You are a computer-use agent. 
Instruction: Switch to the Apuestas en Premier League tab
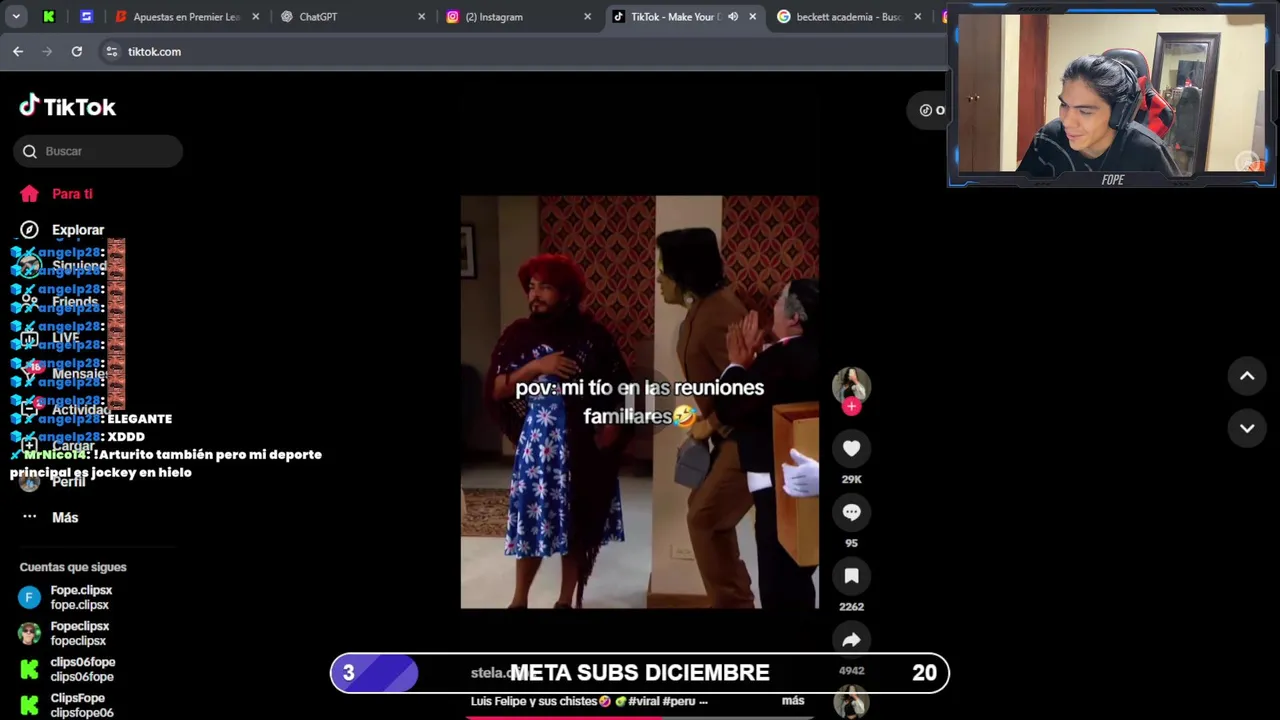click(x=185, y=17)
